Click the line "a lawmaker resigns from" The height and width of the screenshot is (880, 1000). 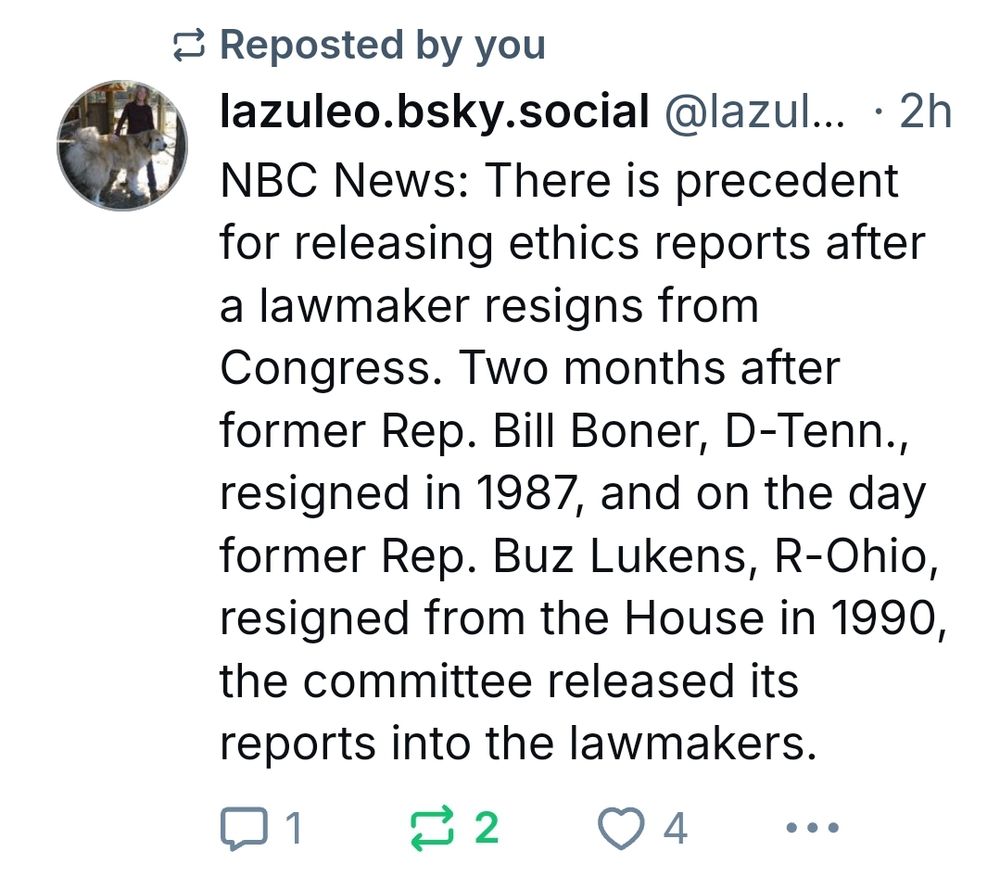tap(489, 307)
